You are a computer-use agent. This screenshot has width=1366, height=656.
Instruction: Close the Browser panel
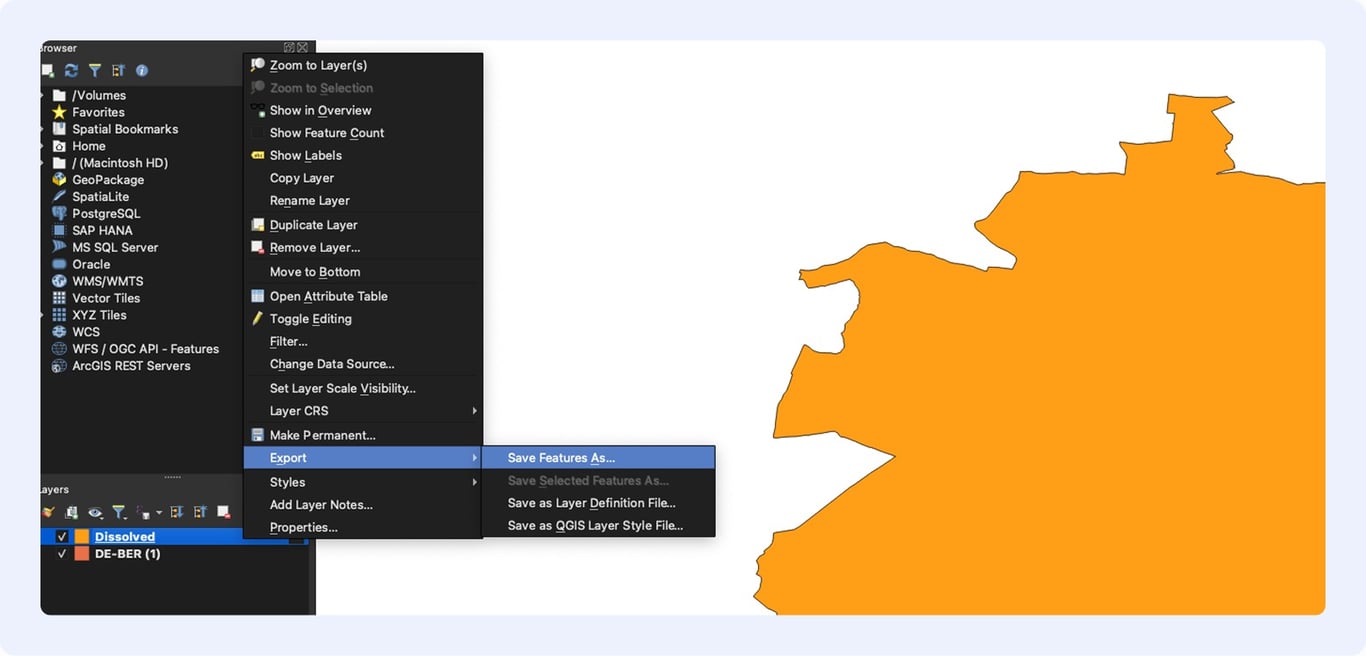pyautogui.click(x=302, y=47)
